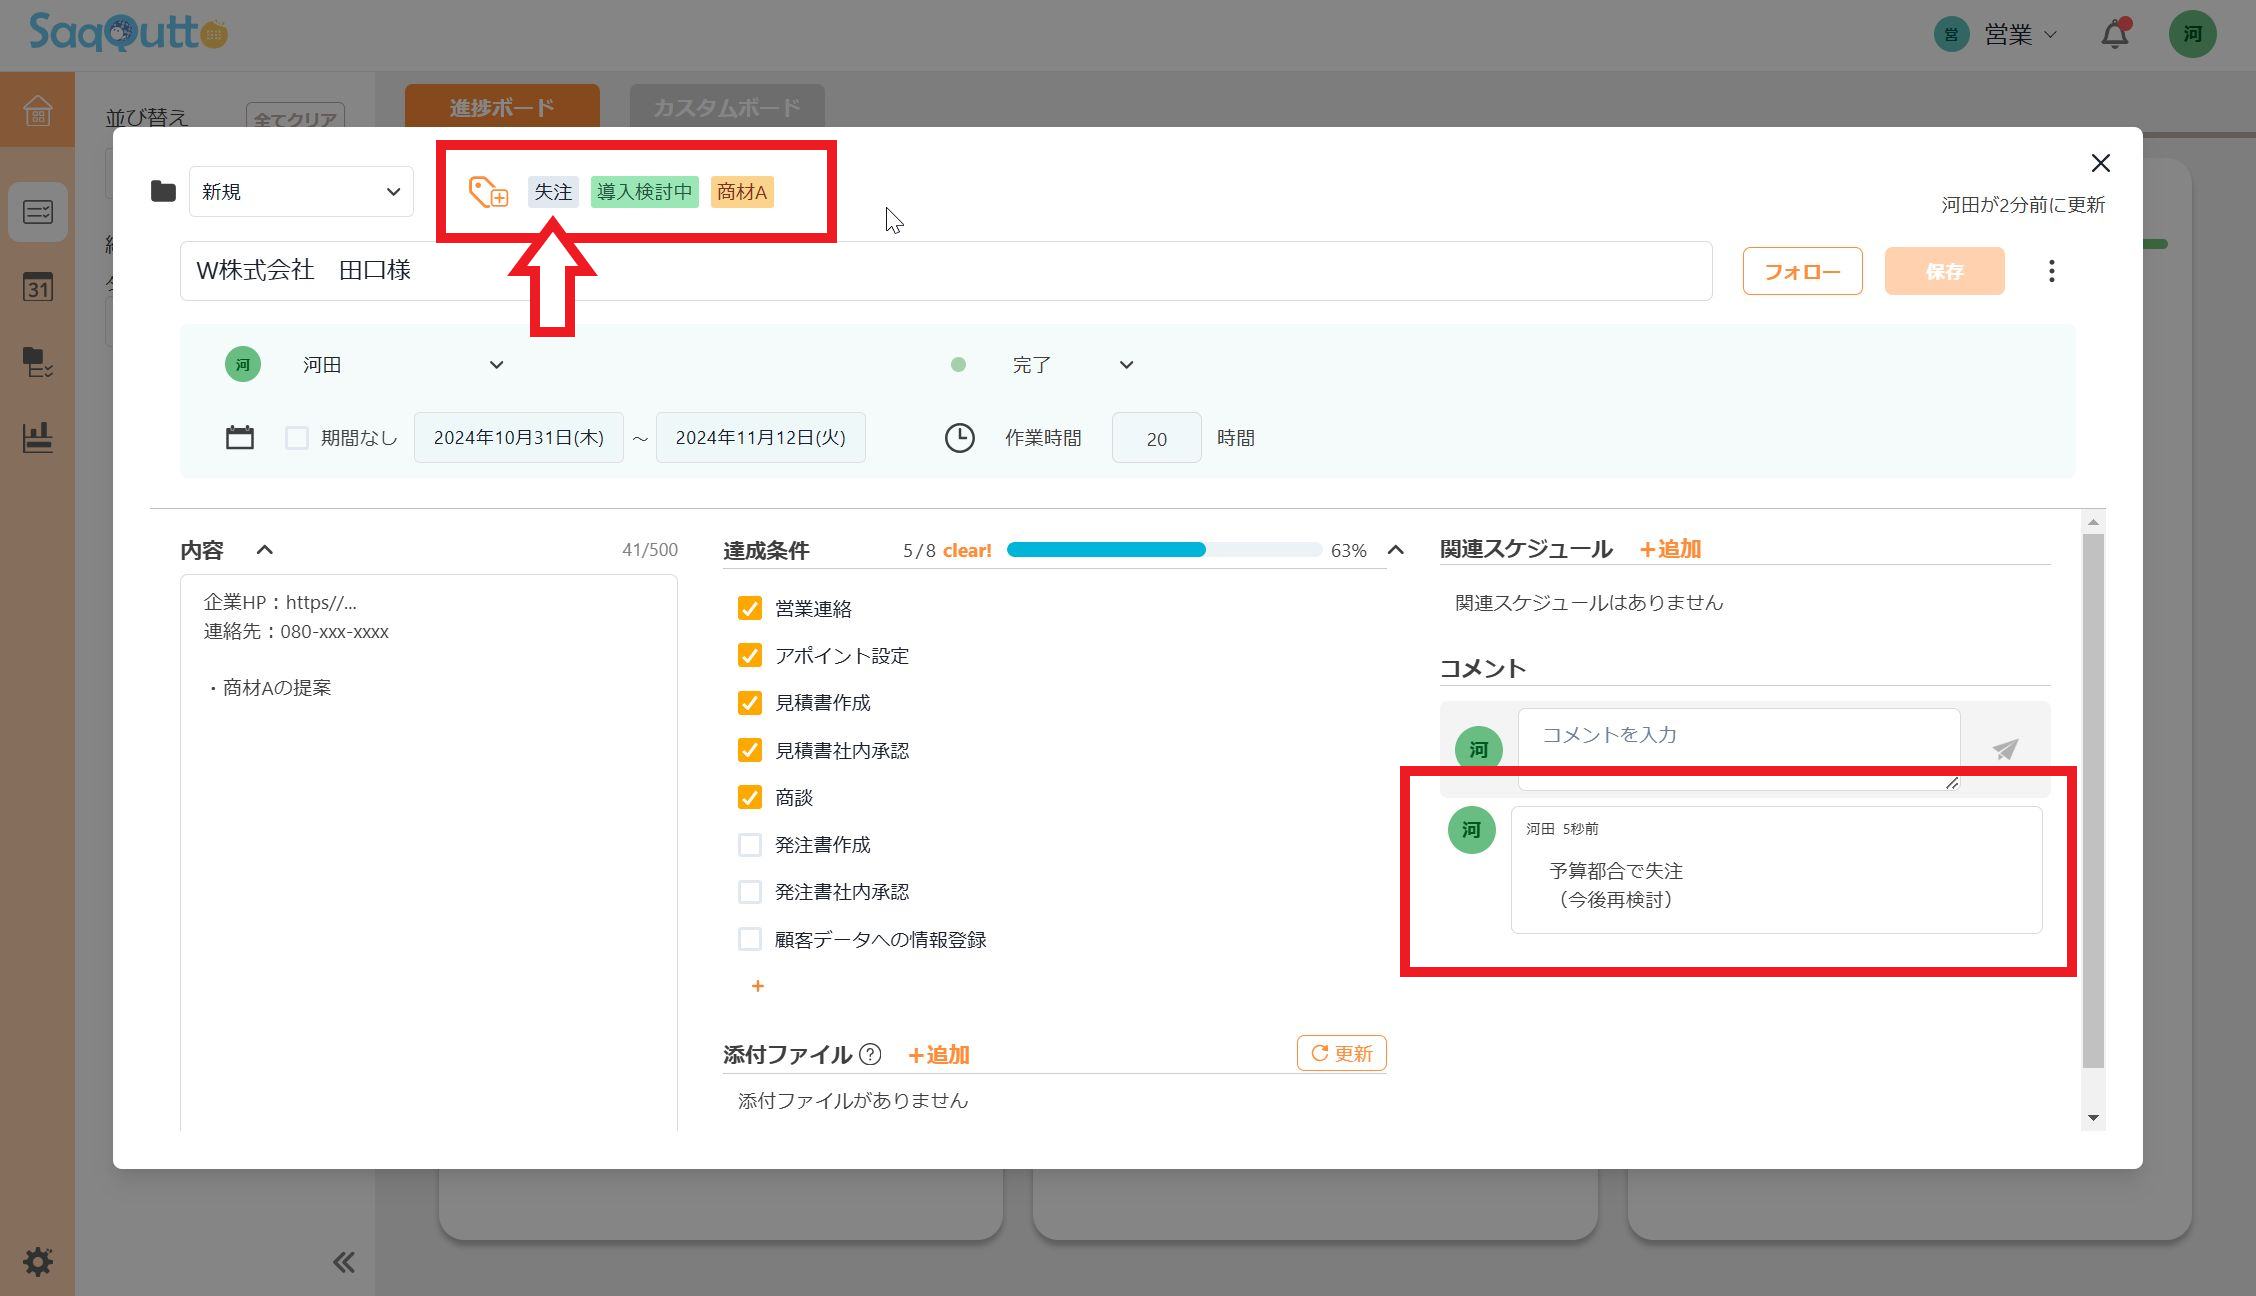Open the notification bell
The width and height of the screenshot is (2256, 1296).
[x=2114, y=34]
